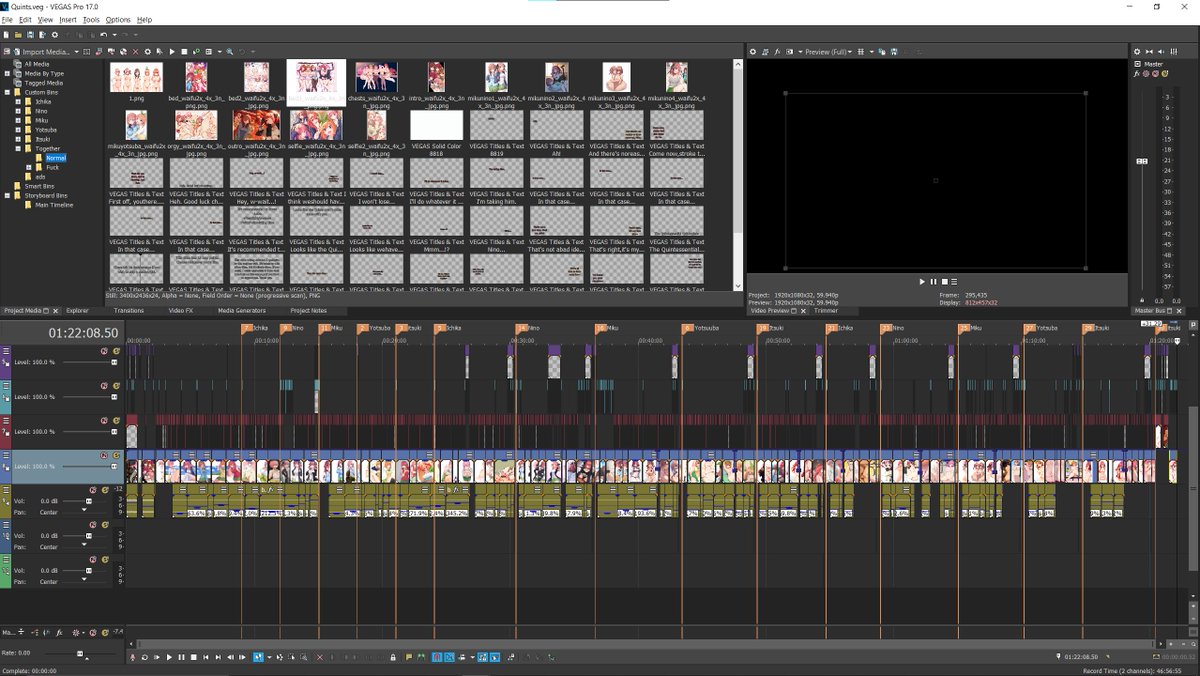
Task: Switch to the Trimmer tab
Action: pos(826,311)
